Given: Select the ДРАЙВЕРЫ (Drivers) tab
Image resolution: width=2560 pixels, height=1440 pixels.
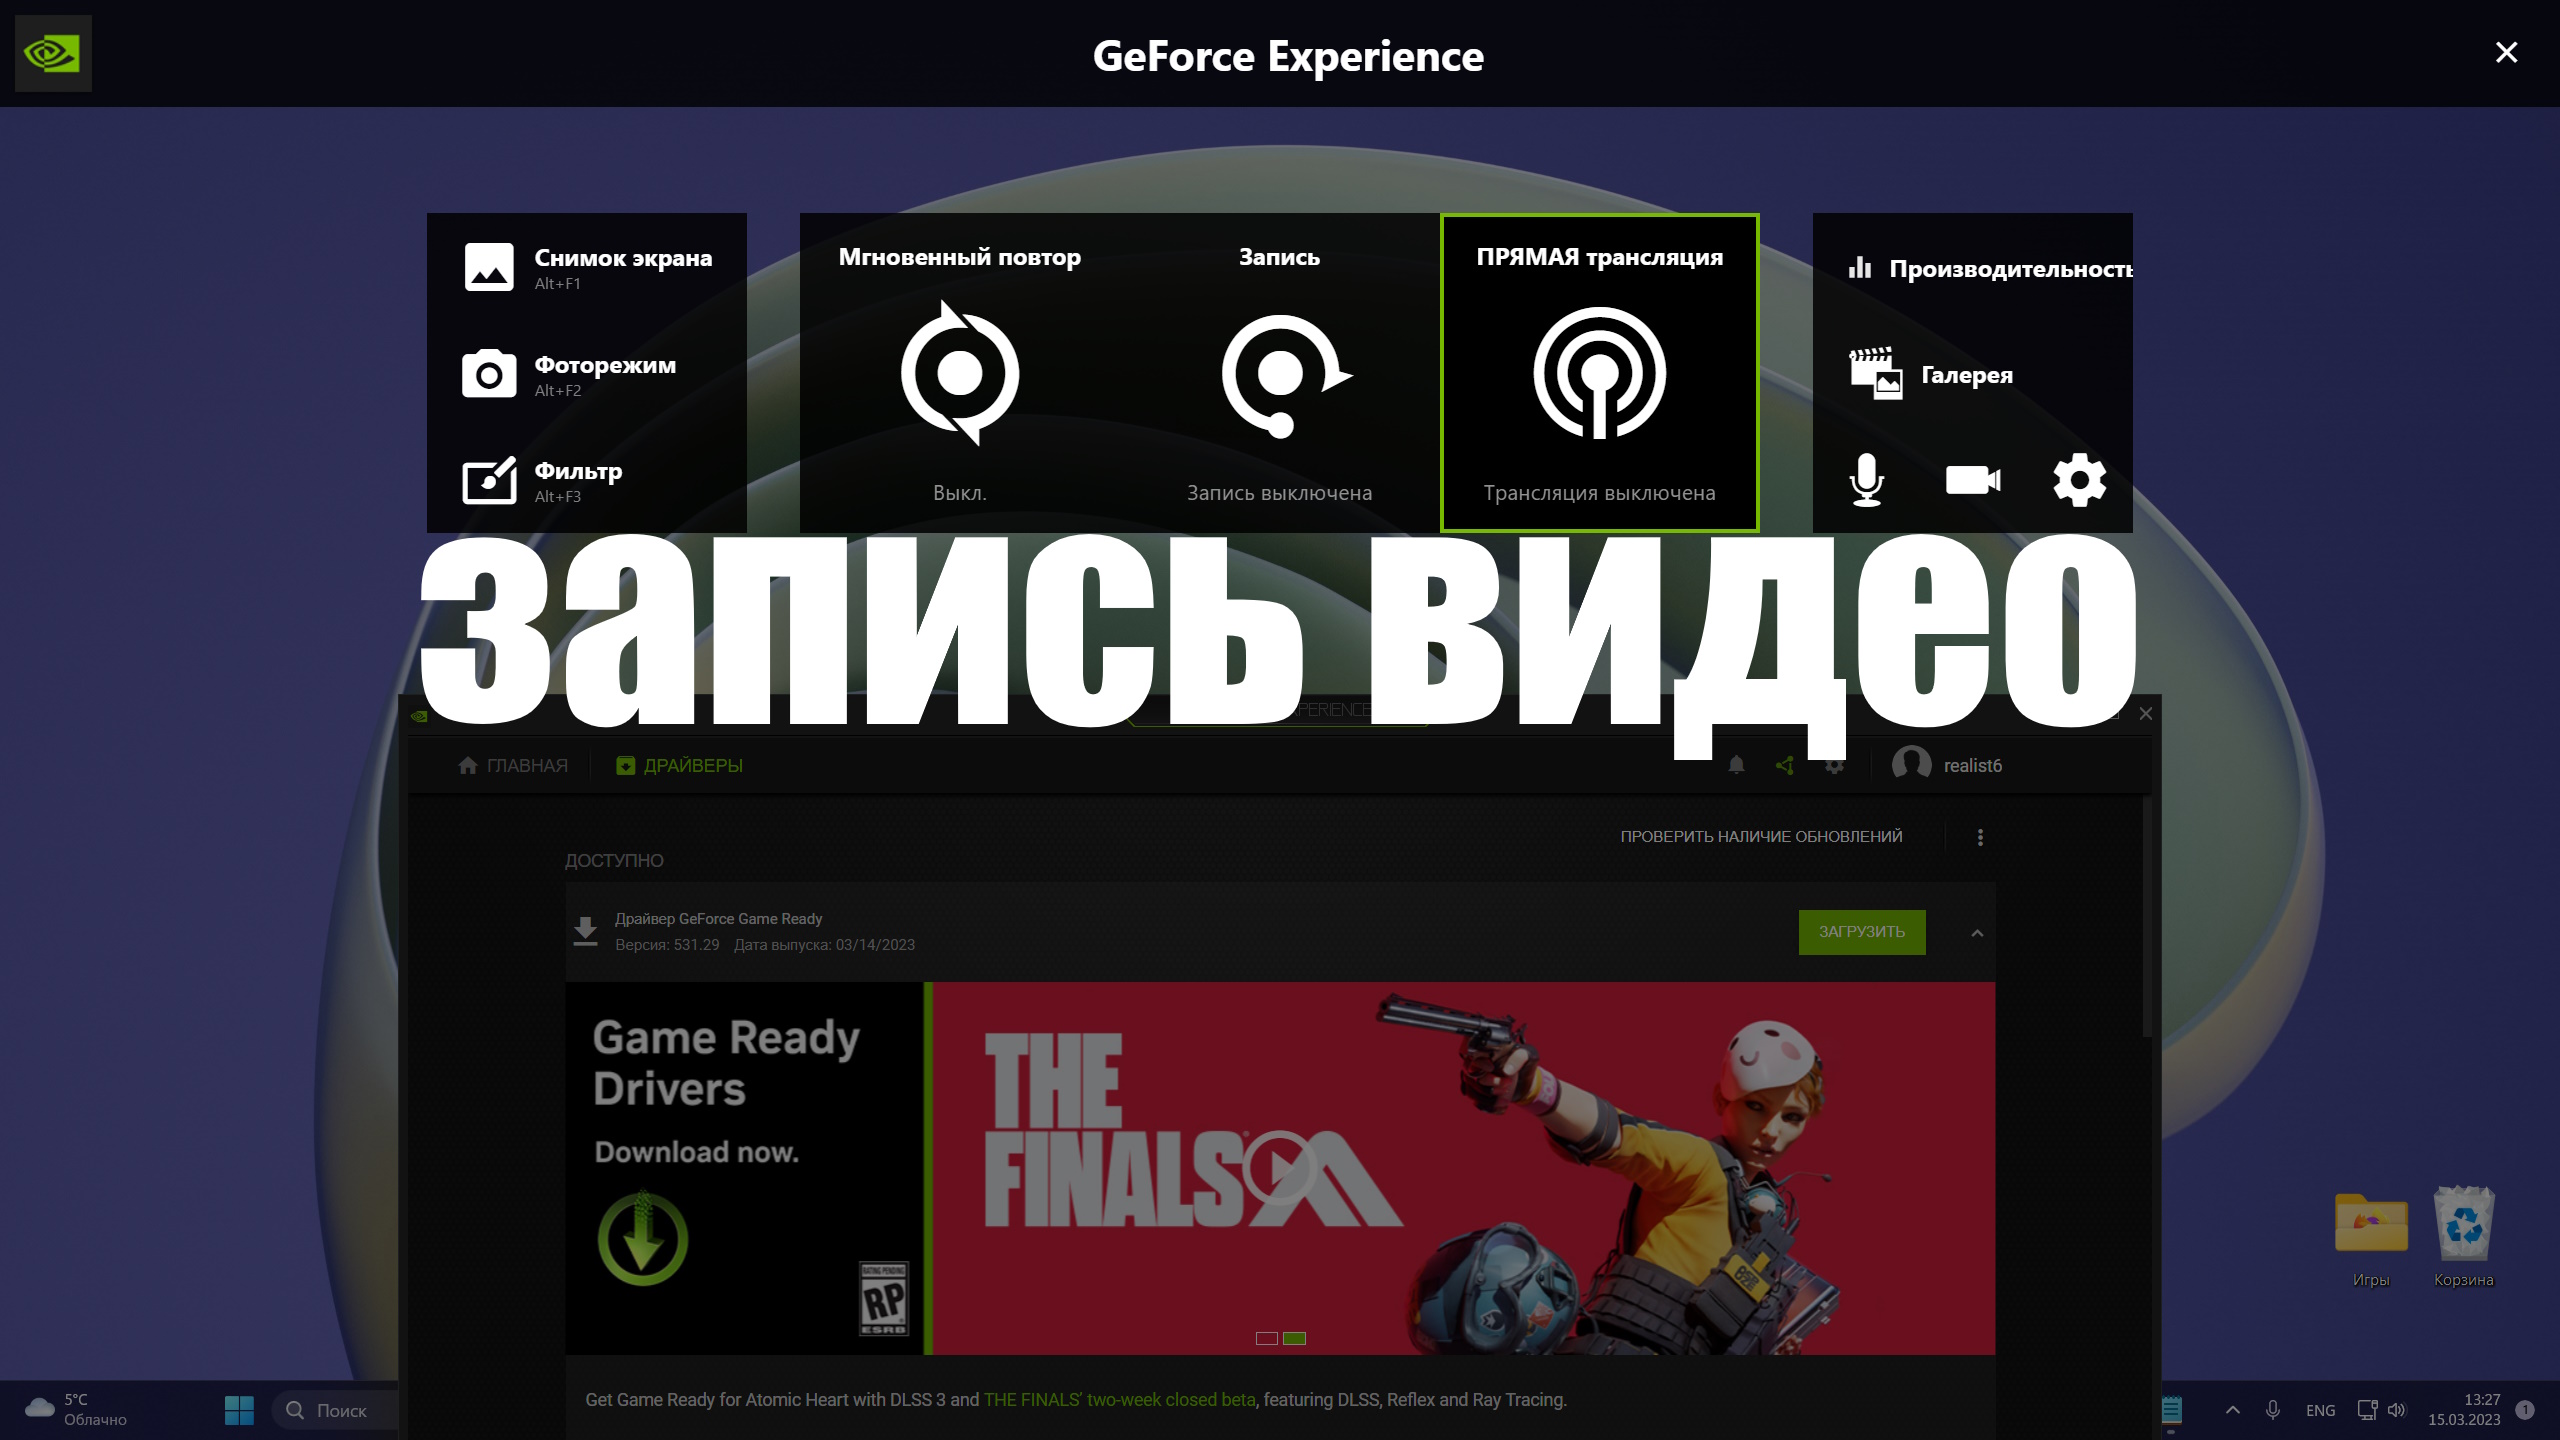Looking at the screenshot, I should pos(679,765).
